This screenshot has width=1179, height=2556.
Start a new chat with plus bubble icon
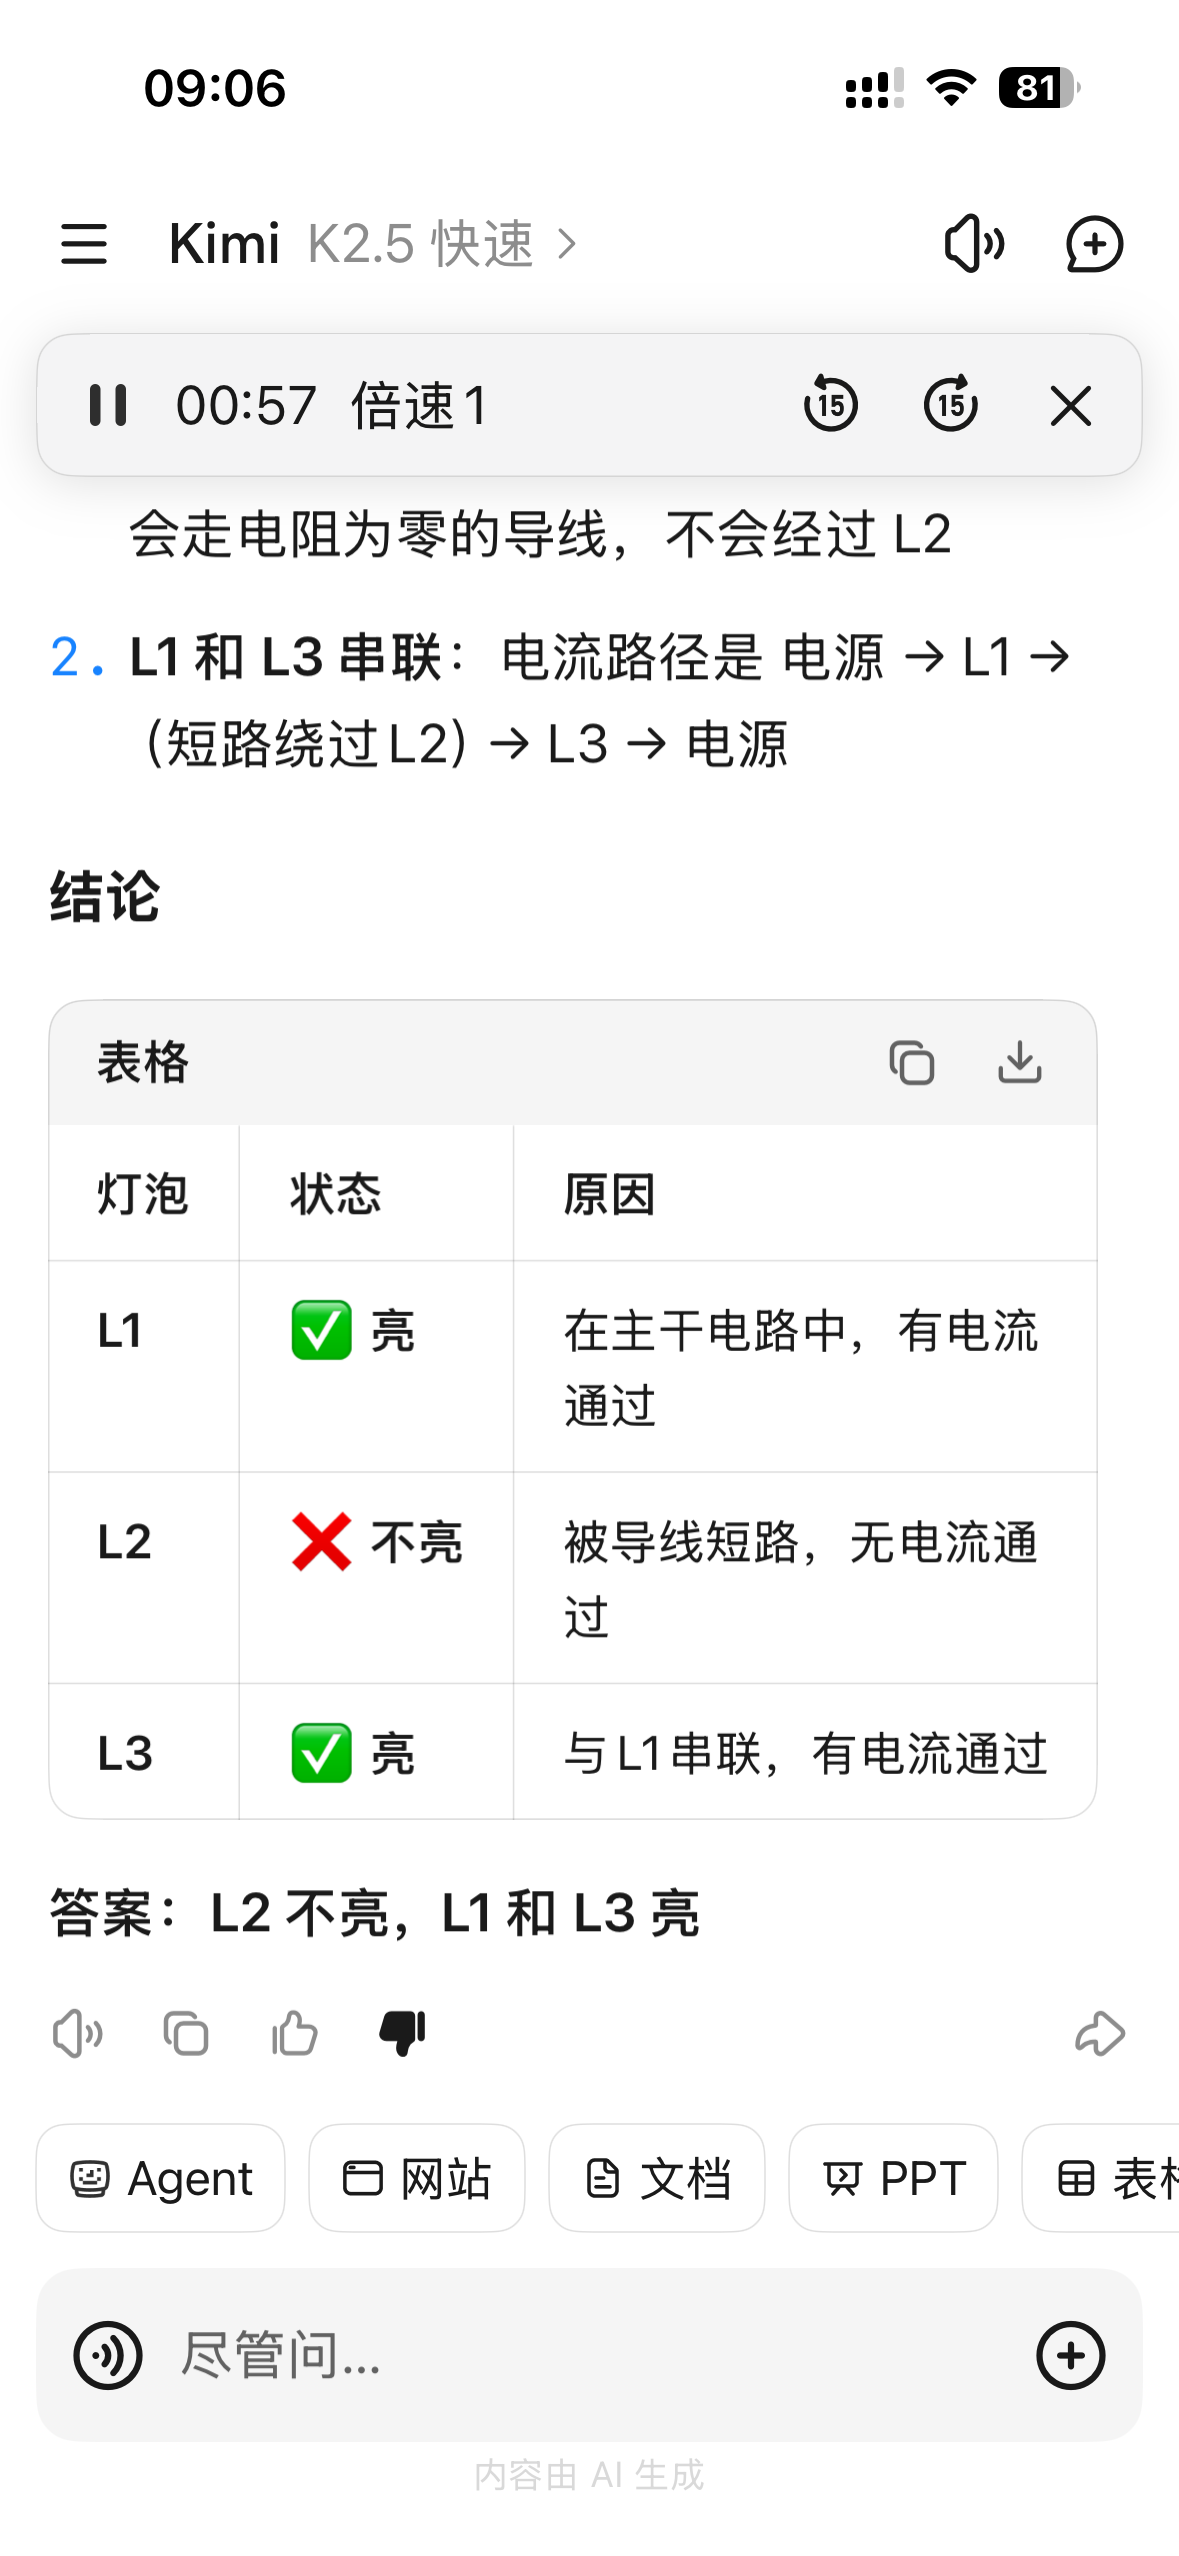1094,244
